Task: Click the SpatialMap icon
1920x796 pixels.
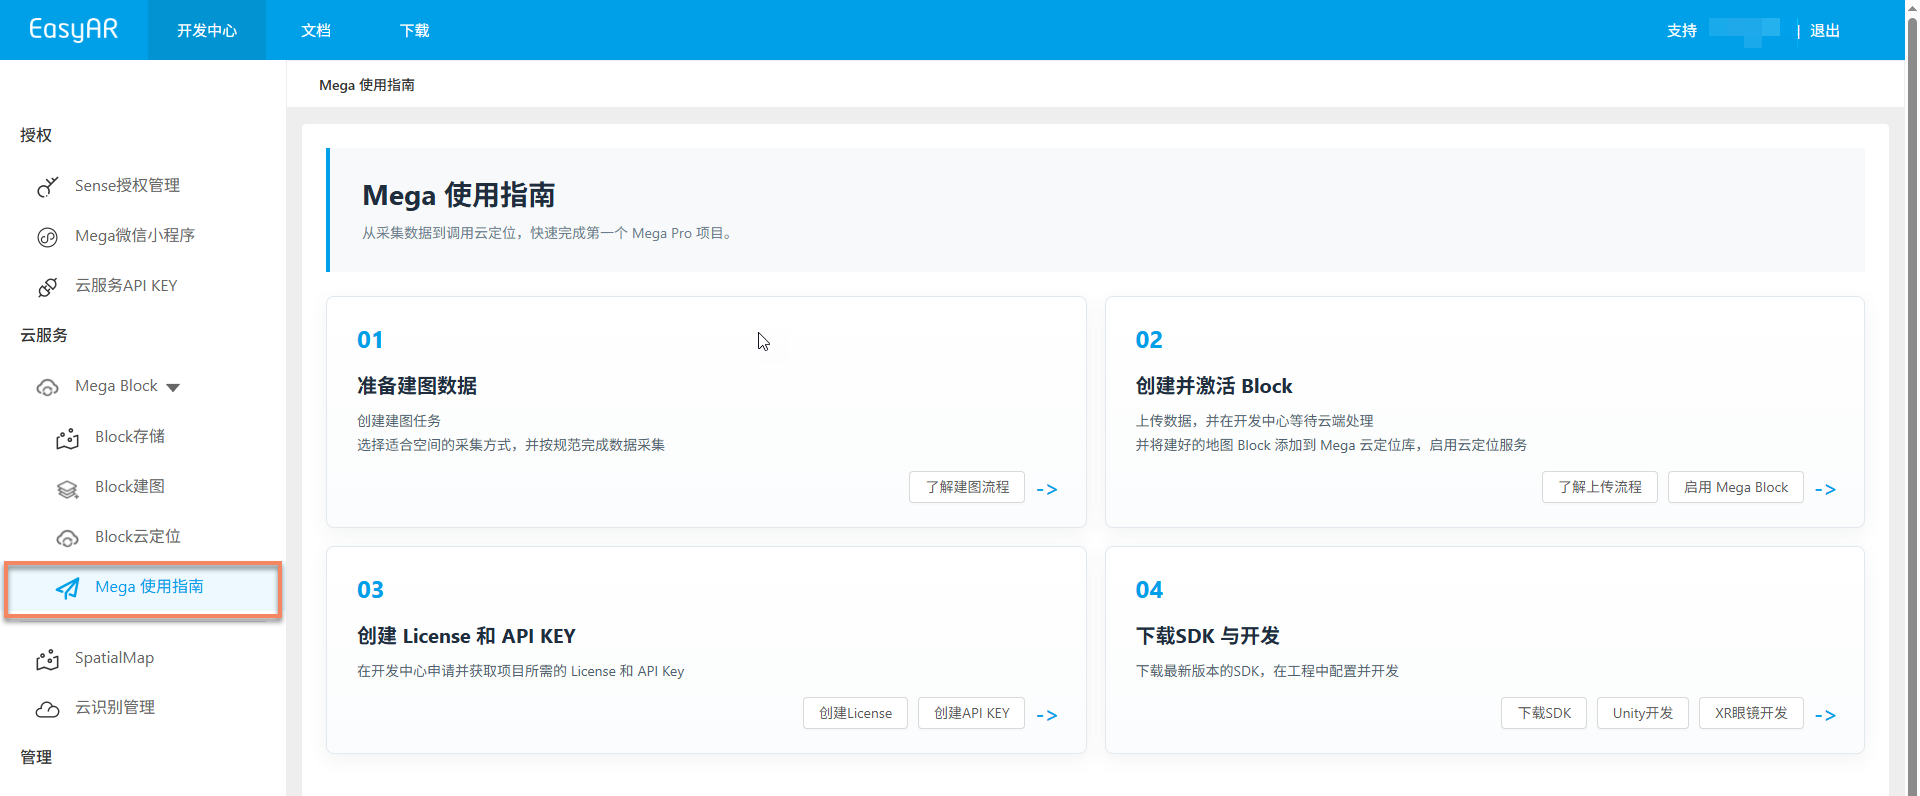Action: click(48, 659)
